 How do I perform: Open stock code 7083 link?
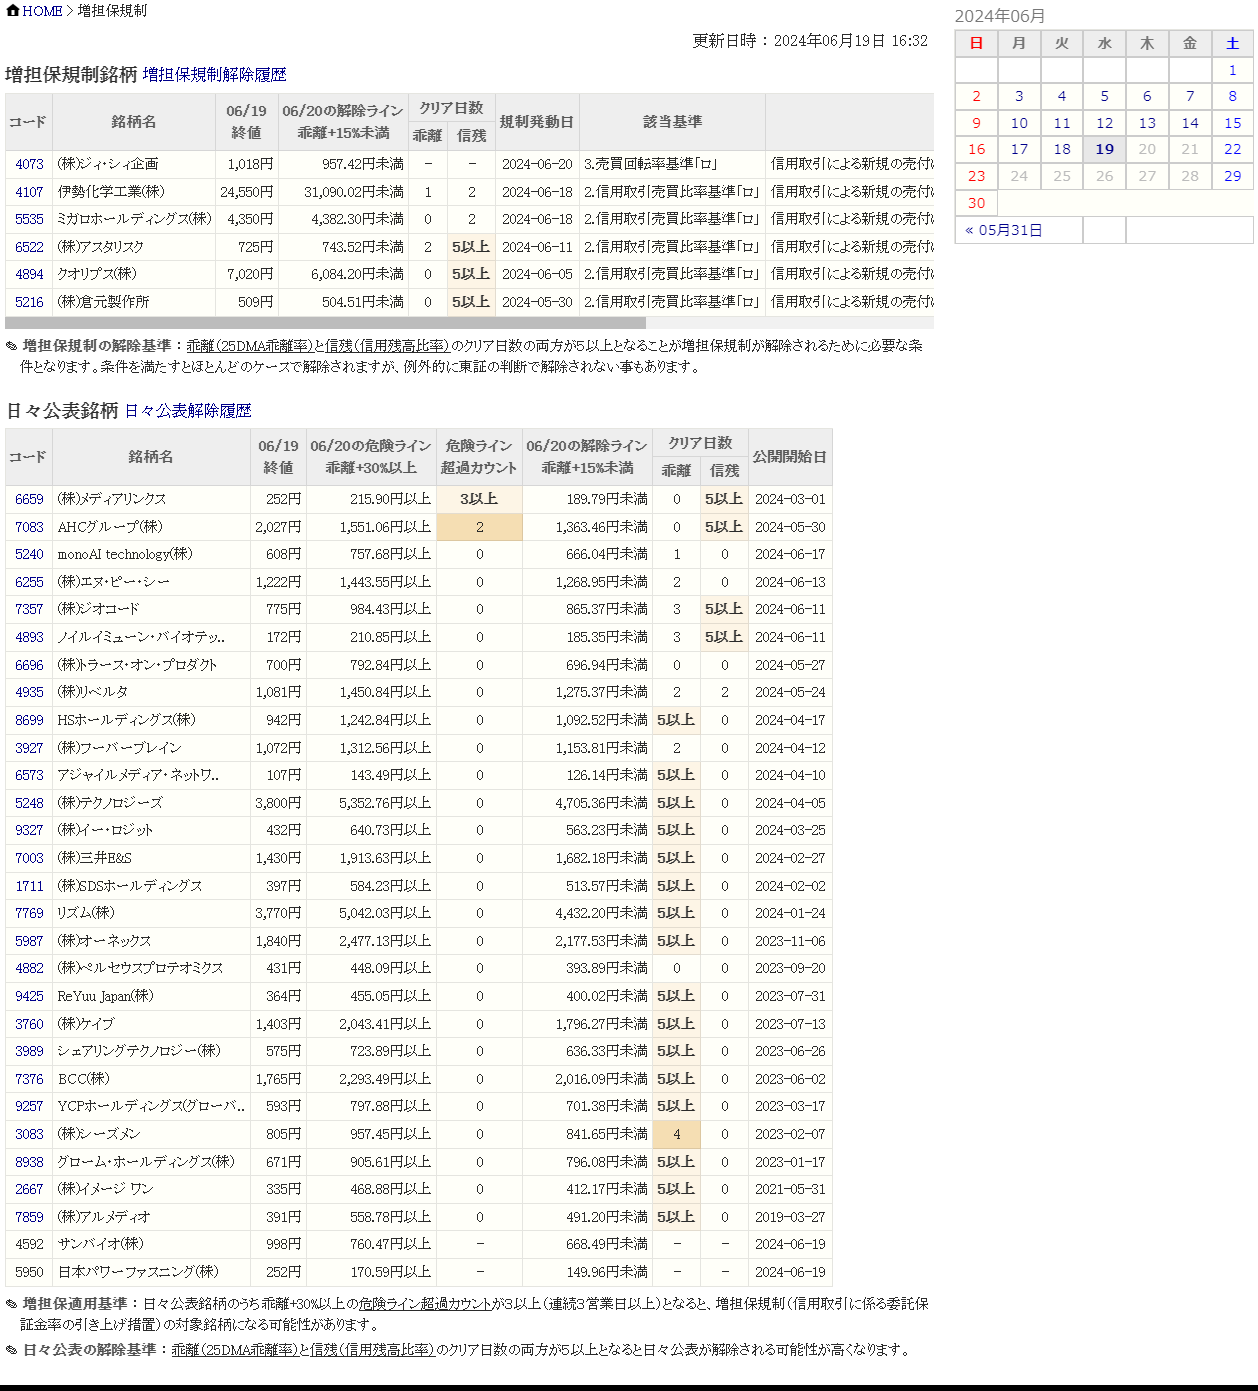29,527
